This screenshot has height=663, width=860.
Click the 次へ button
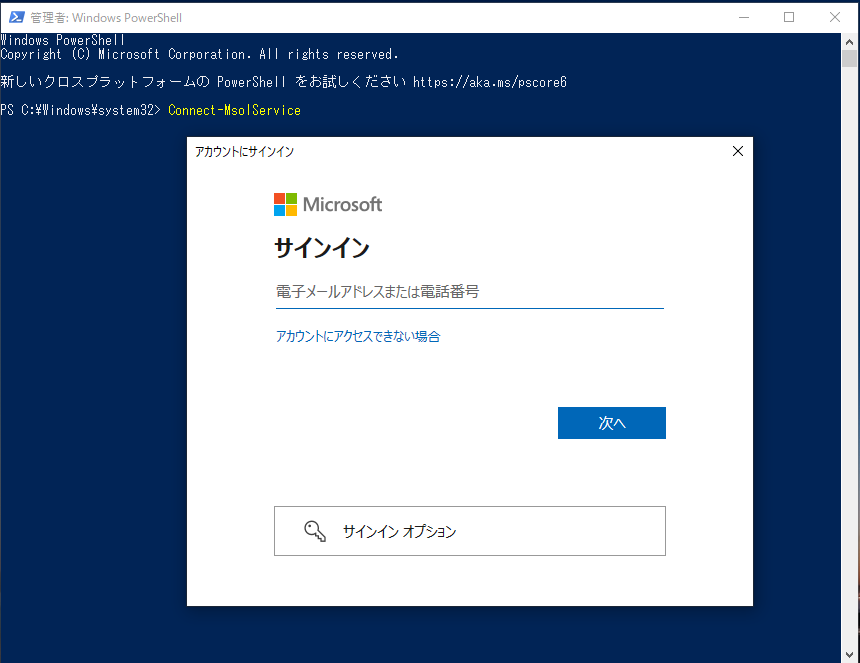tap(612, 423)
